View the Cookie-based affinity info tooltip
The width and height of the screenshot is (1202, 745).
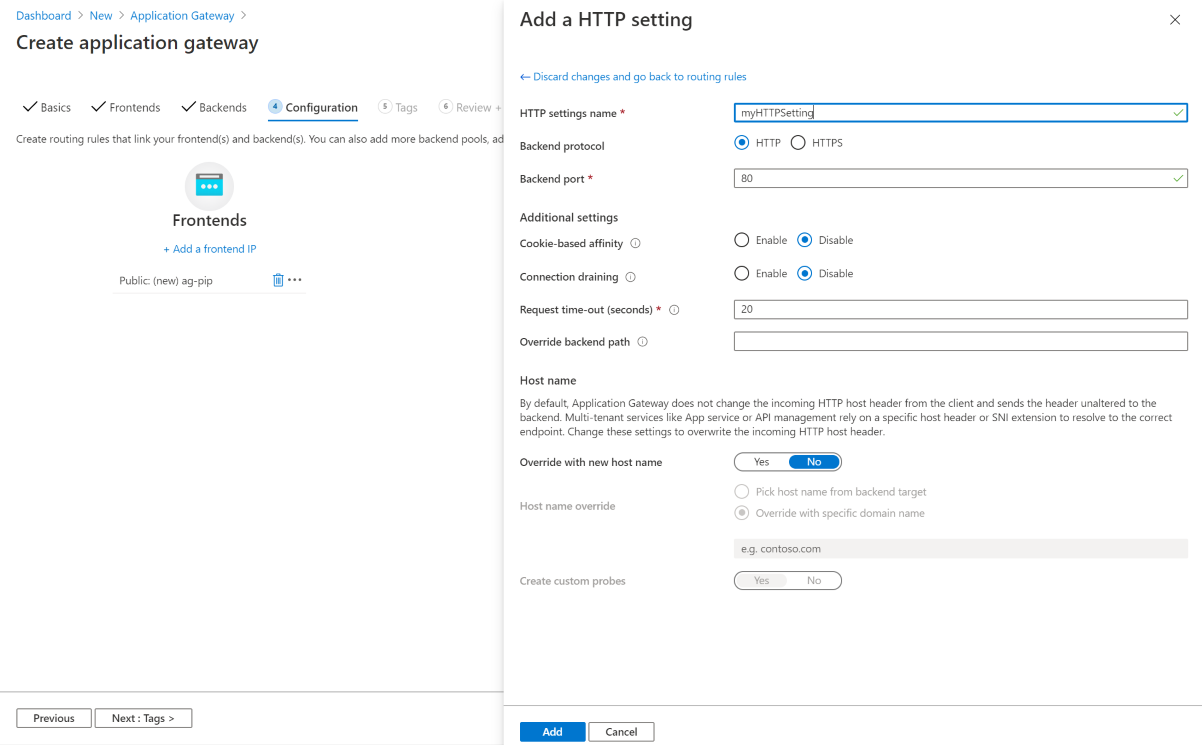pyautogui.click(x=638, y=242)
